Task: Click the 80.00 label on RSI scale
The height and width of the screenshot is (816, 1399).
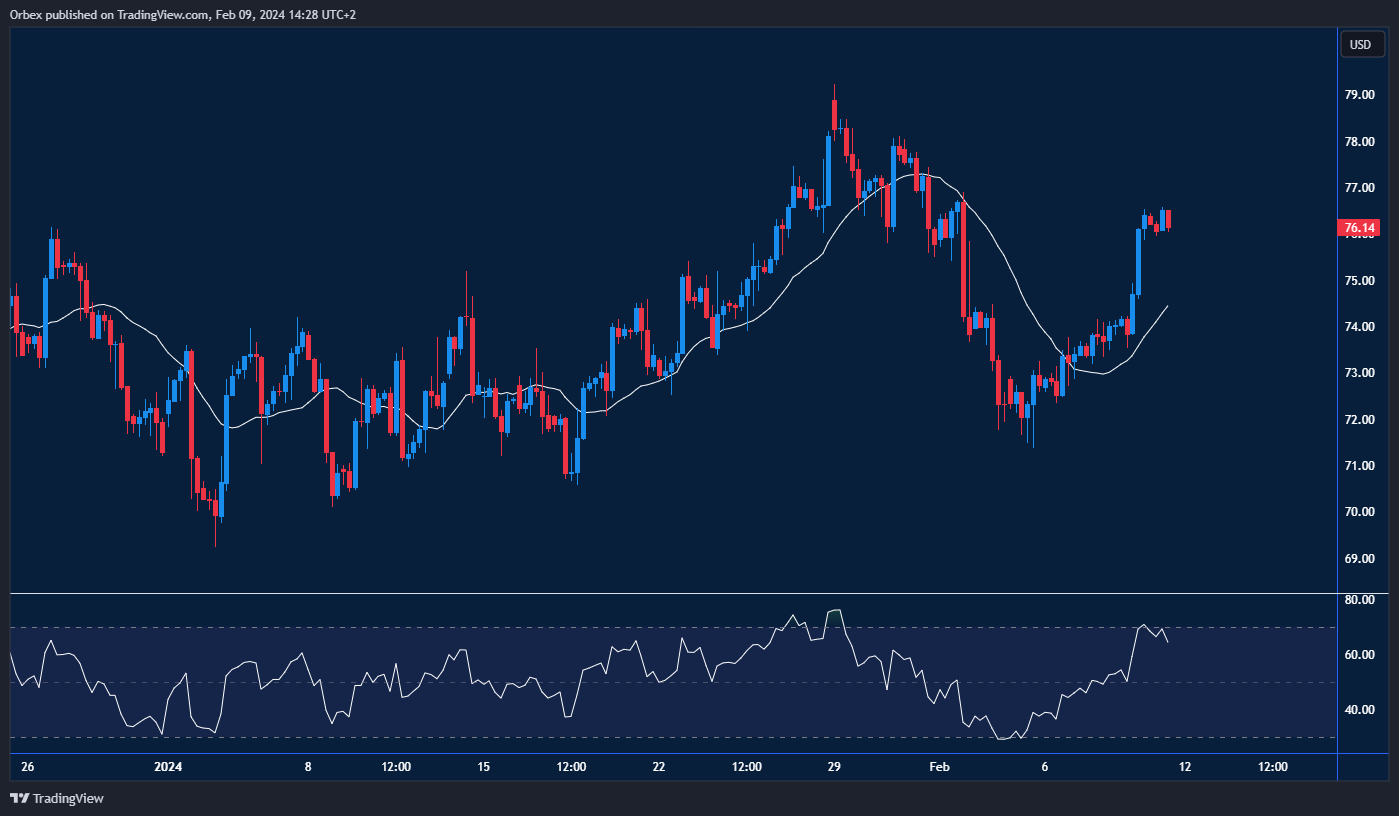Action: pos(1359,600)
